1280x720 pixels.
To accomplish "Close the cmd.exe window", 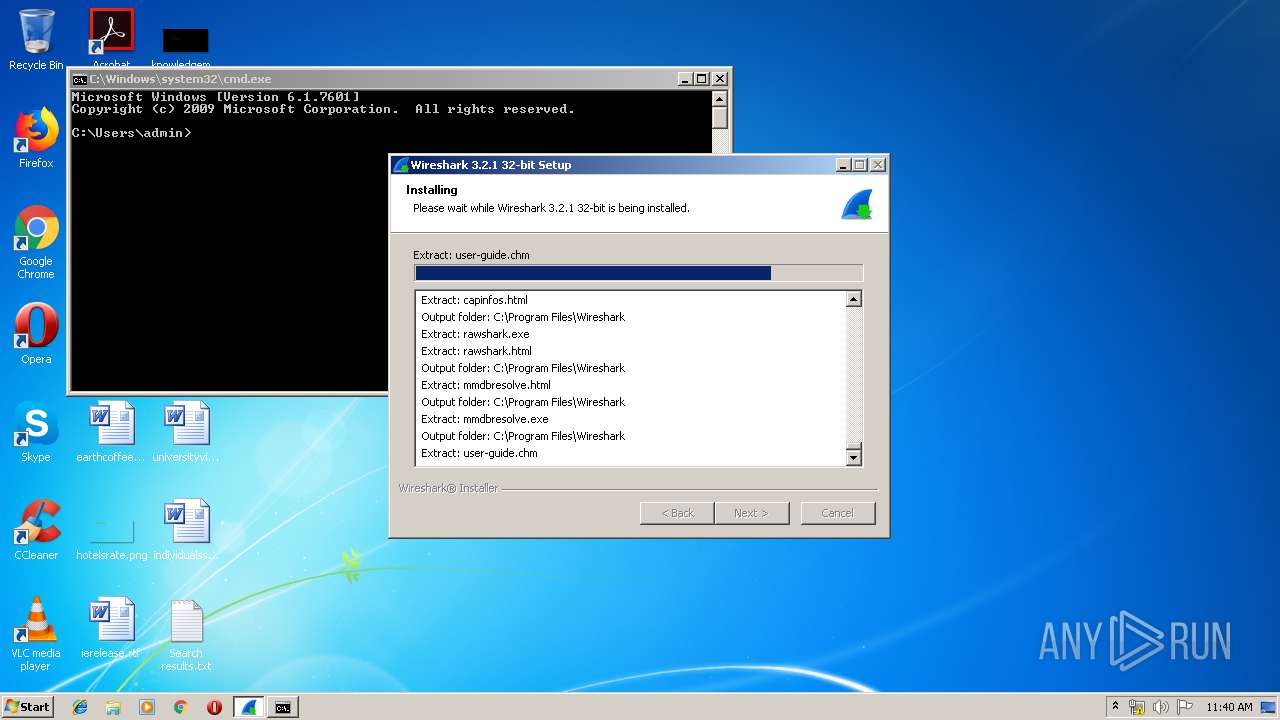I will (720, 79).
